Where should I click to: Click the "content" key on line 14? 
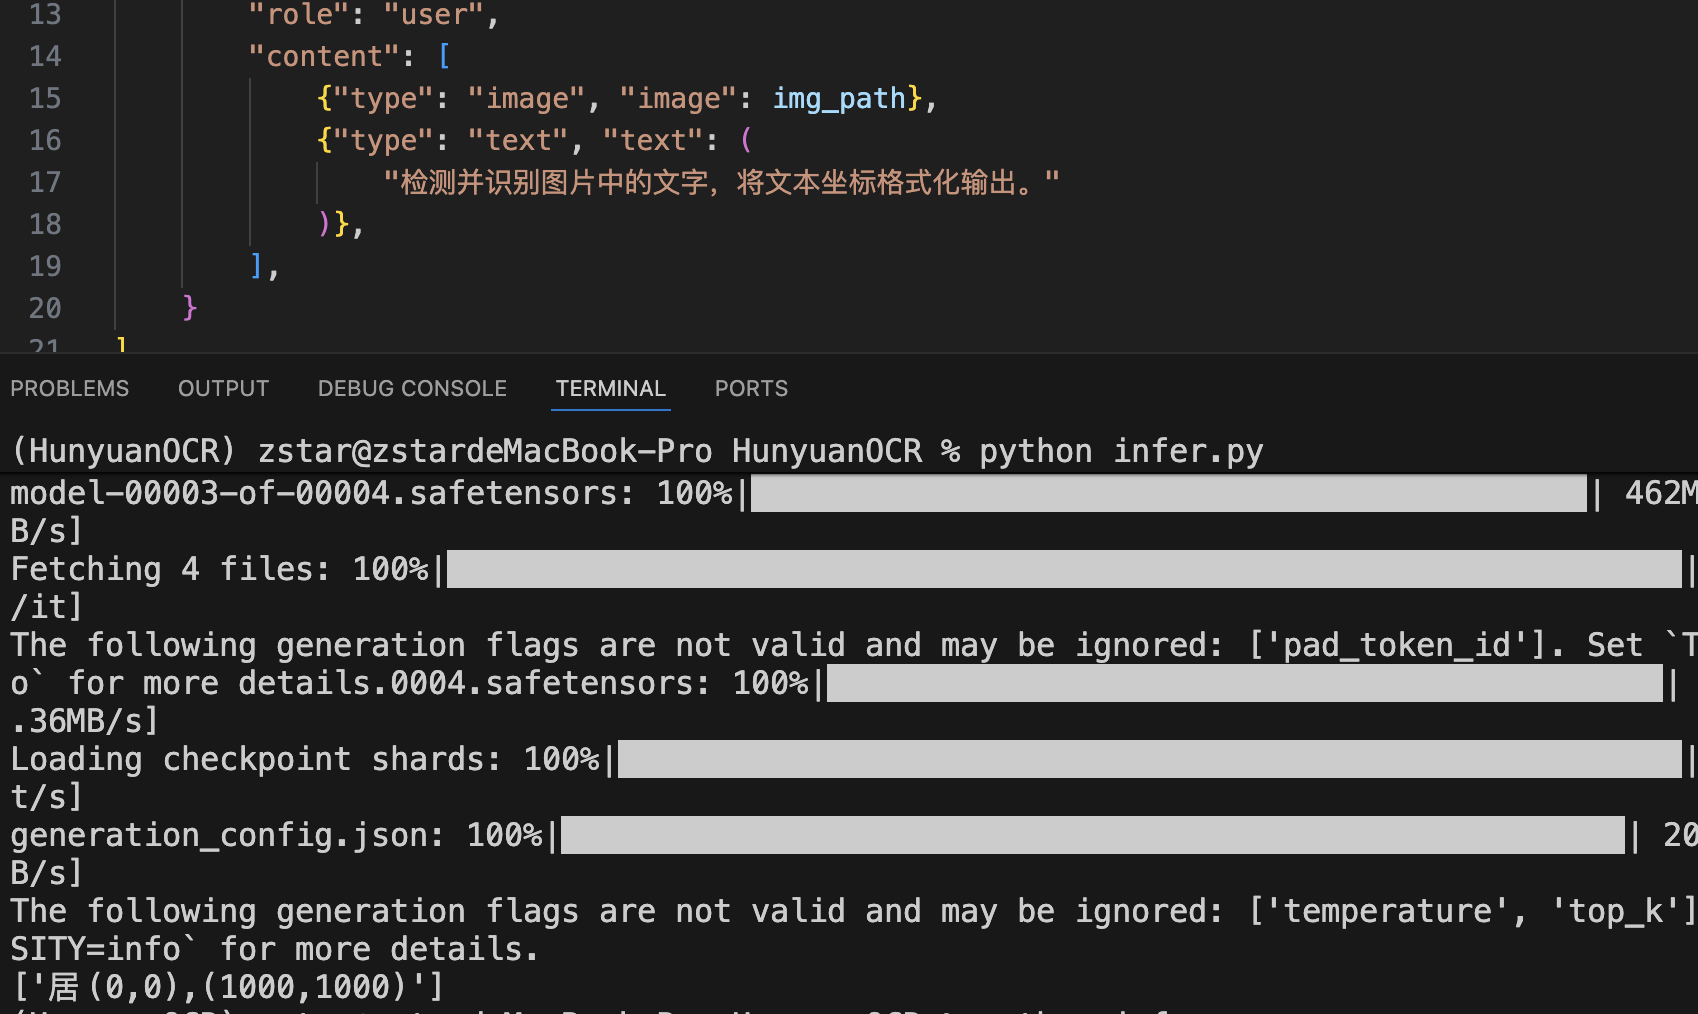coord(325,56)
